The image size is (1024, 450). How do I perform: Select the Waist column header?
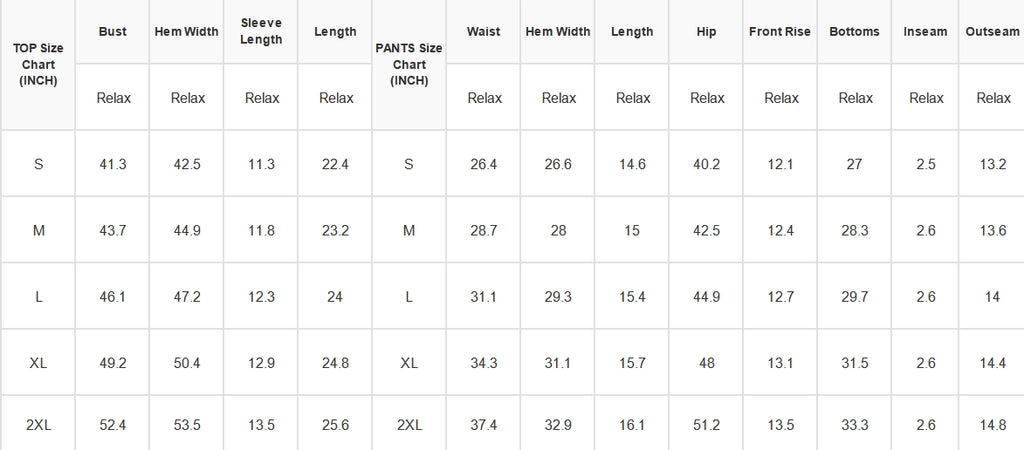coord(483,31)
